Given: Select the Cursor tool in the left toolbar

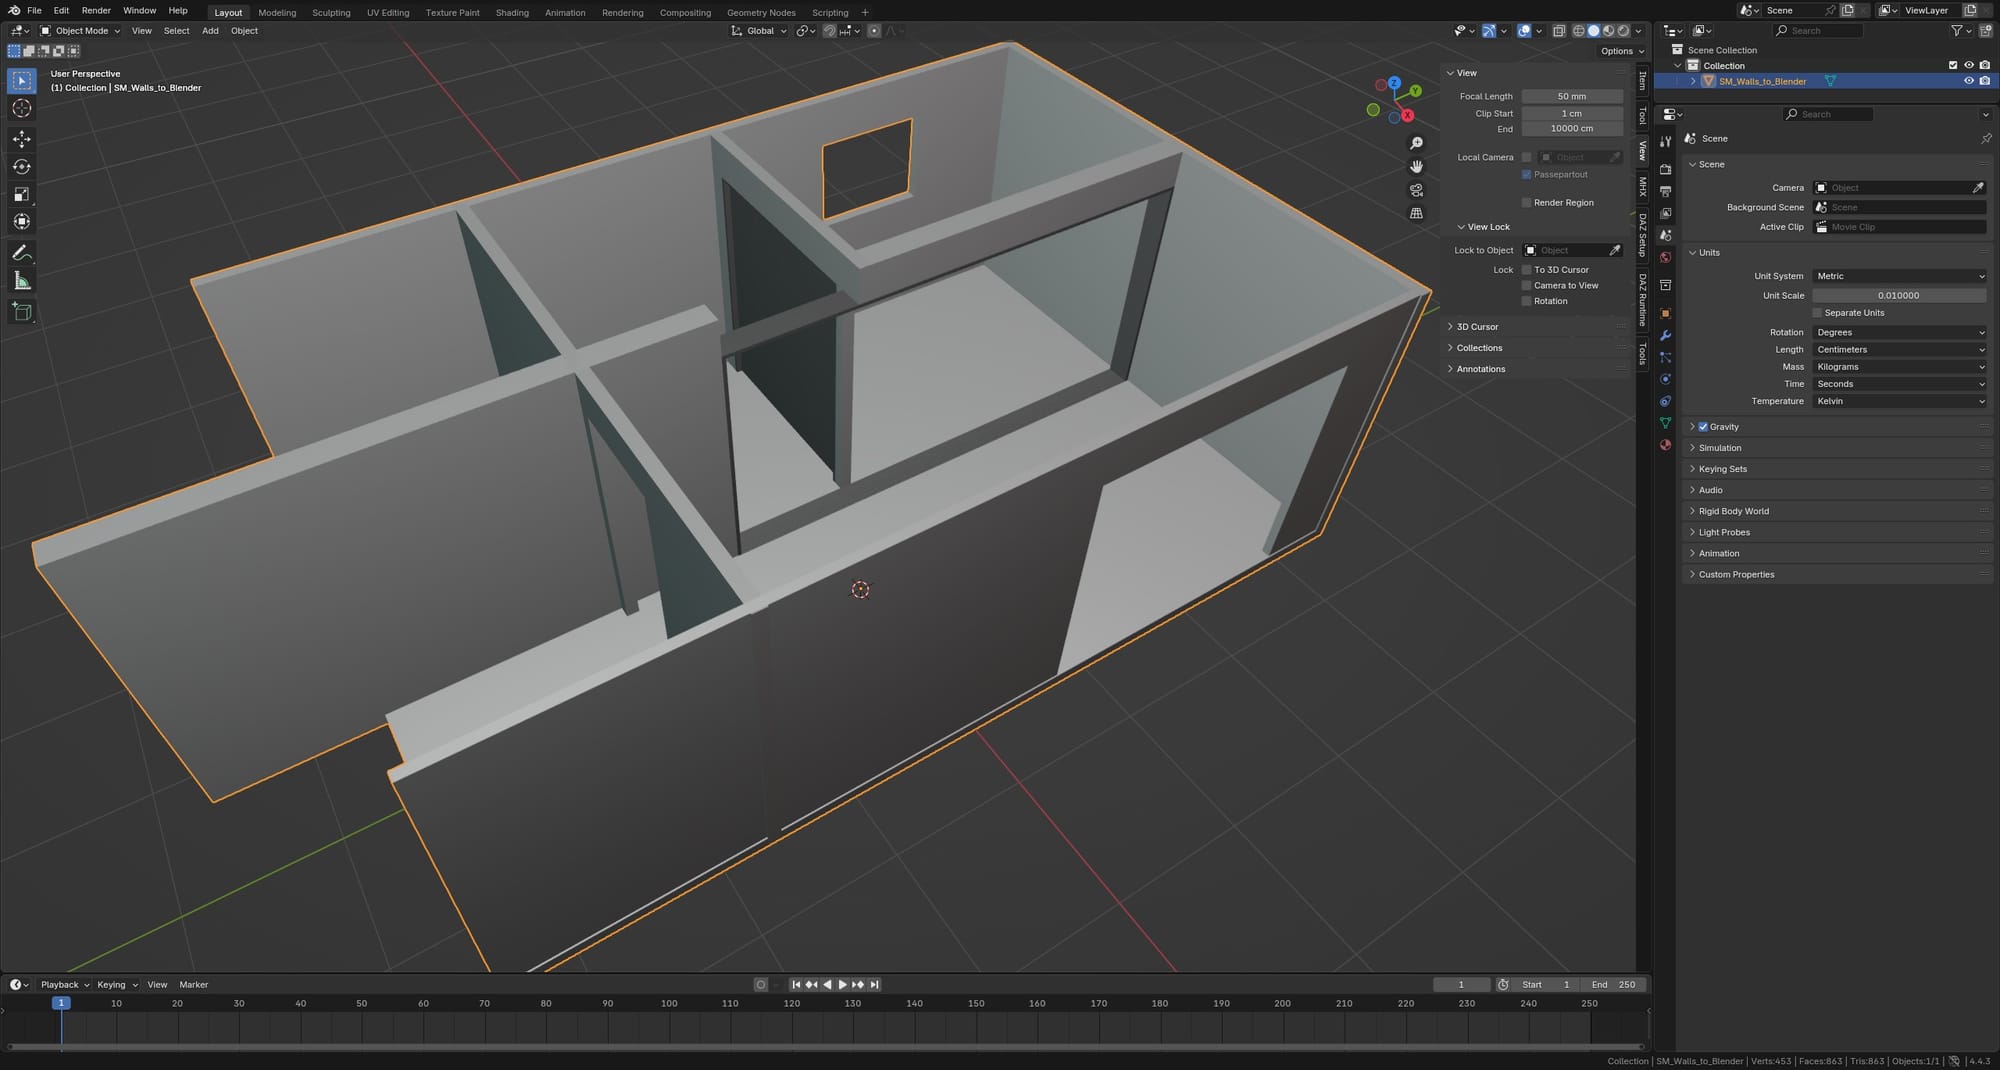Looking at the screenshot, I should pyautogui.click(x=22, y=108).
